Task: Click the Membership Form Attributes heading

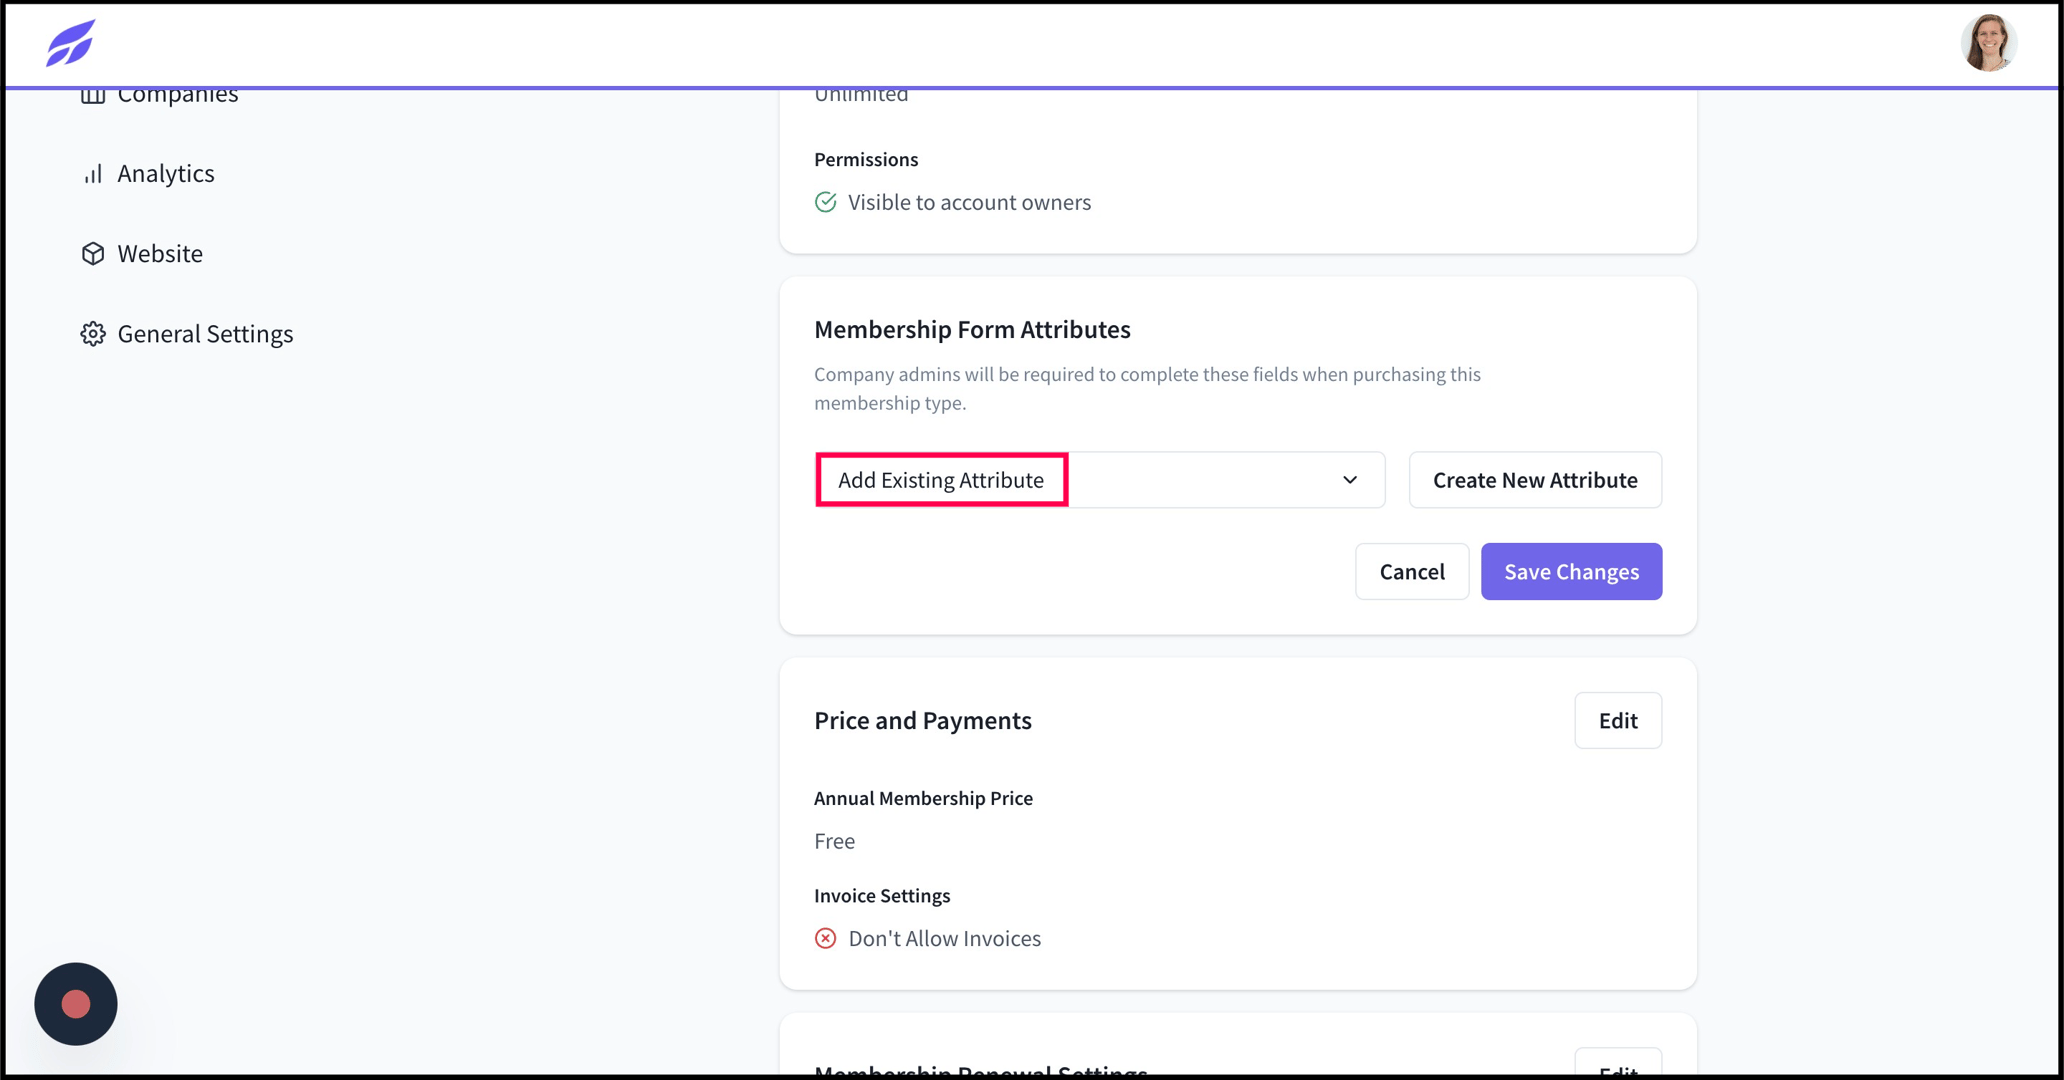Action: pyautogui.click(x=972, y=330)
